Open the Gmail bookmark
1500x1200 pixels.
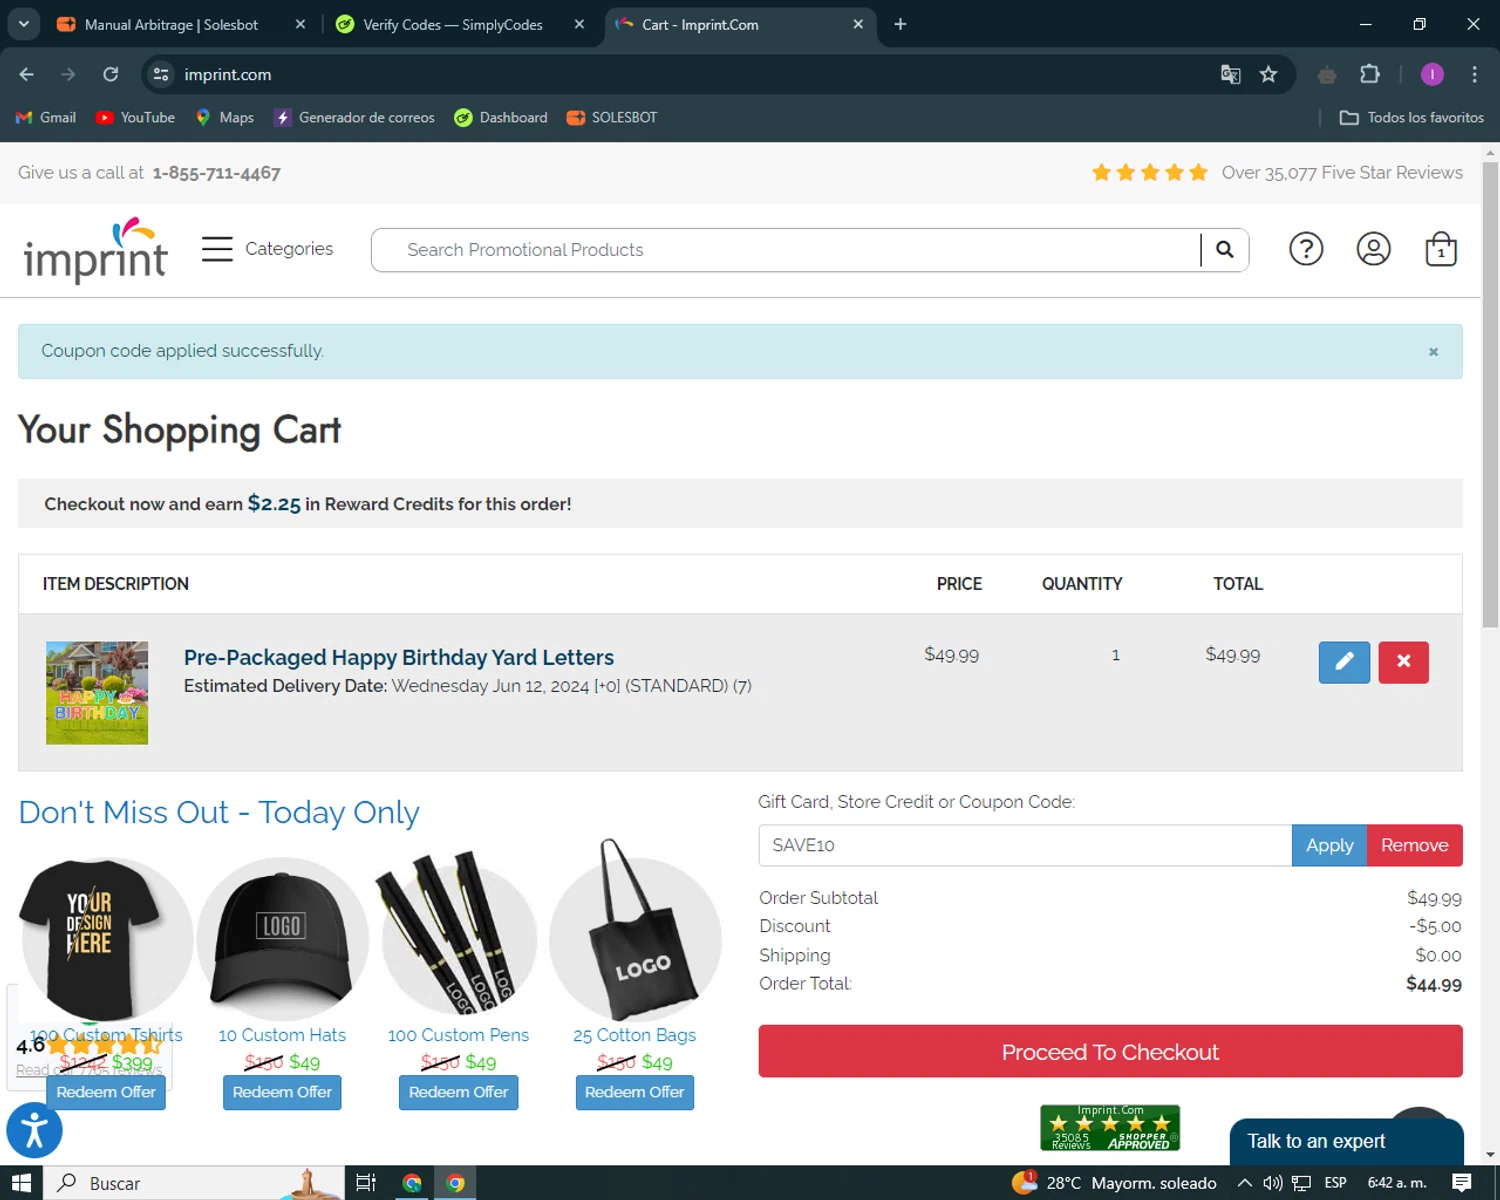click(46, 117)
